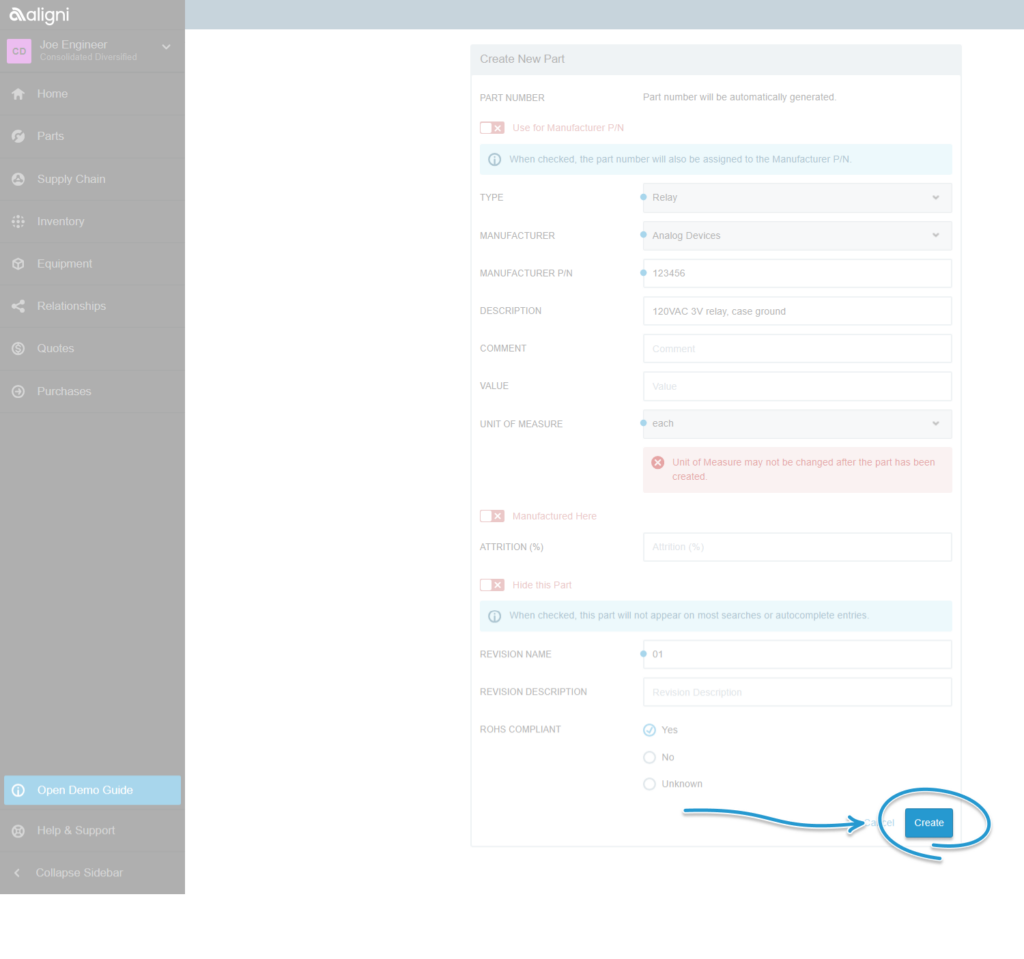Click inside the Comment field
The width and height of the screenshot is (1024, 959).
click(797, 348)
